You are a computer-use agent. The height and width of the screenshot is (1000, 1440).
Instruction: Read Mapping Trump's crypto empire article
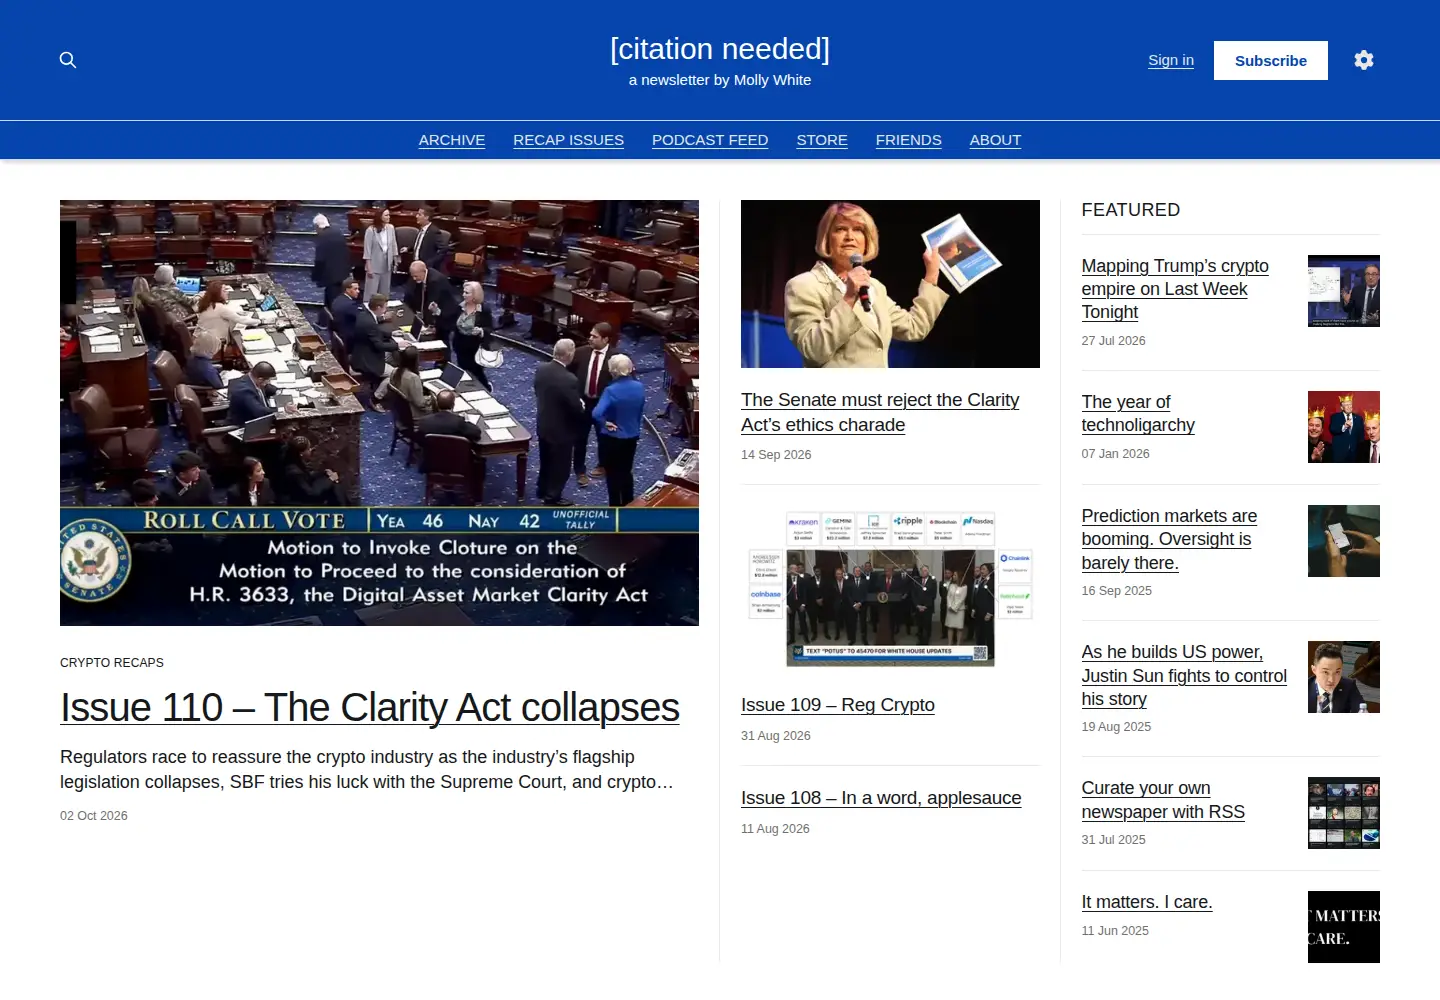tap(1175, 289)
